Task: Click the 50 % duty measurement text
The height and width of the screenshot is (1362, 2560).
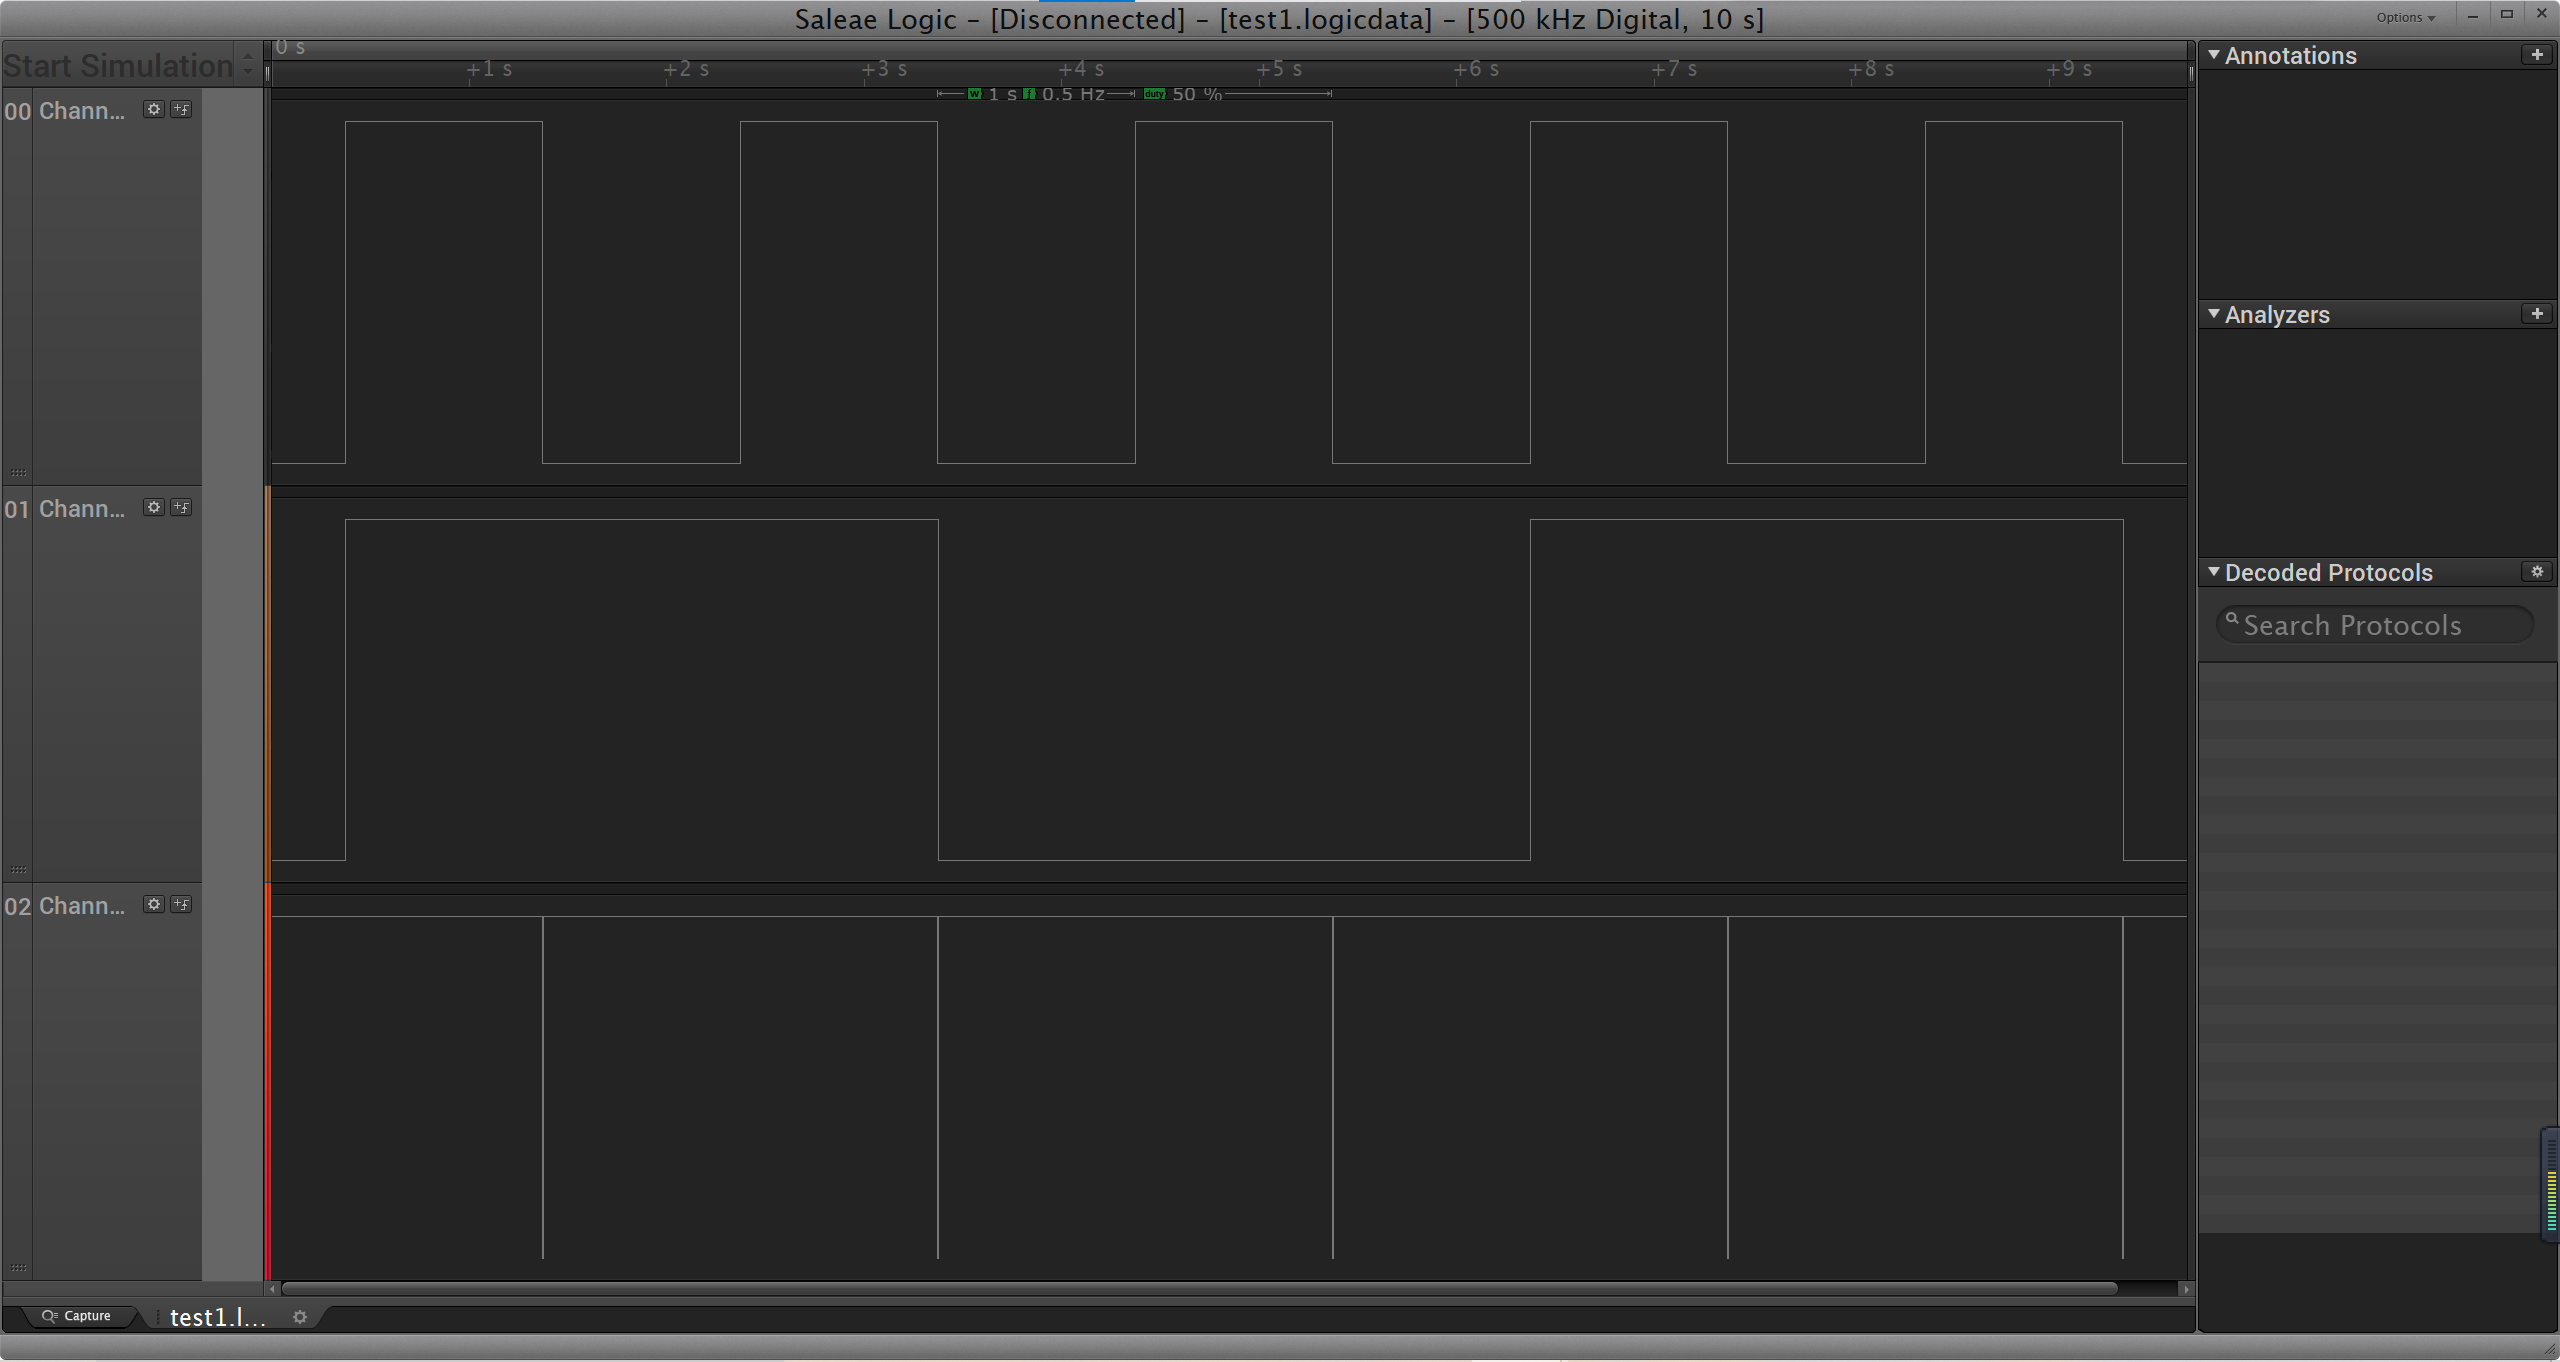Action: pyautogui.click(x=1197, y=94)
